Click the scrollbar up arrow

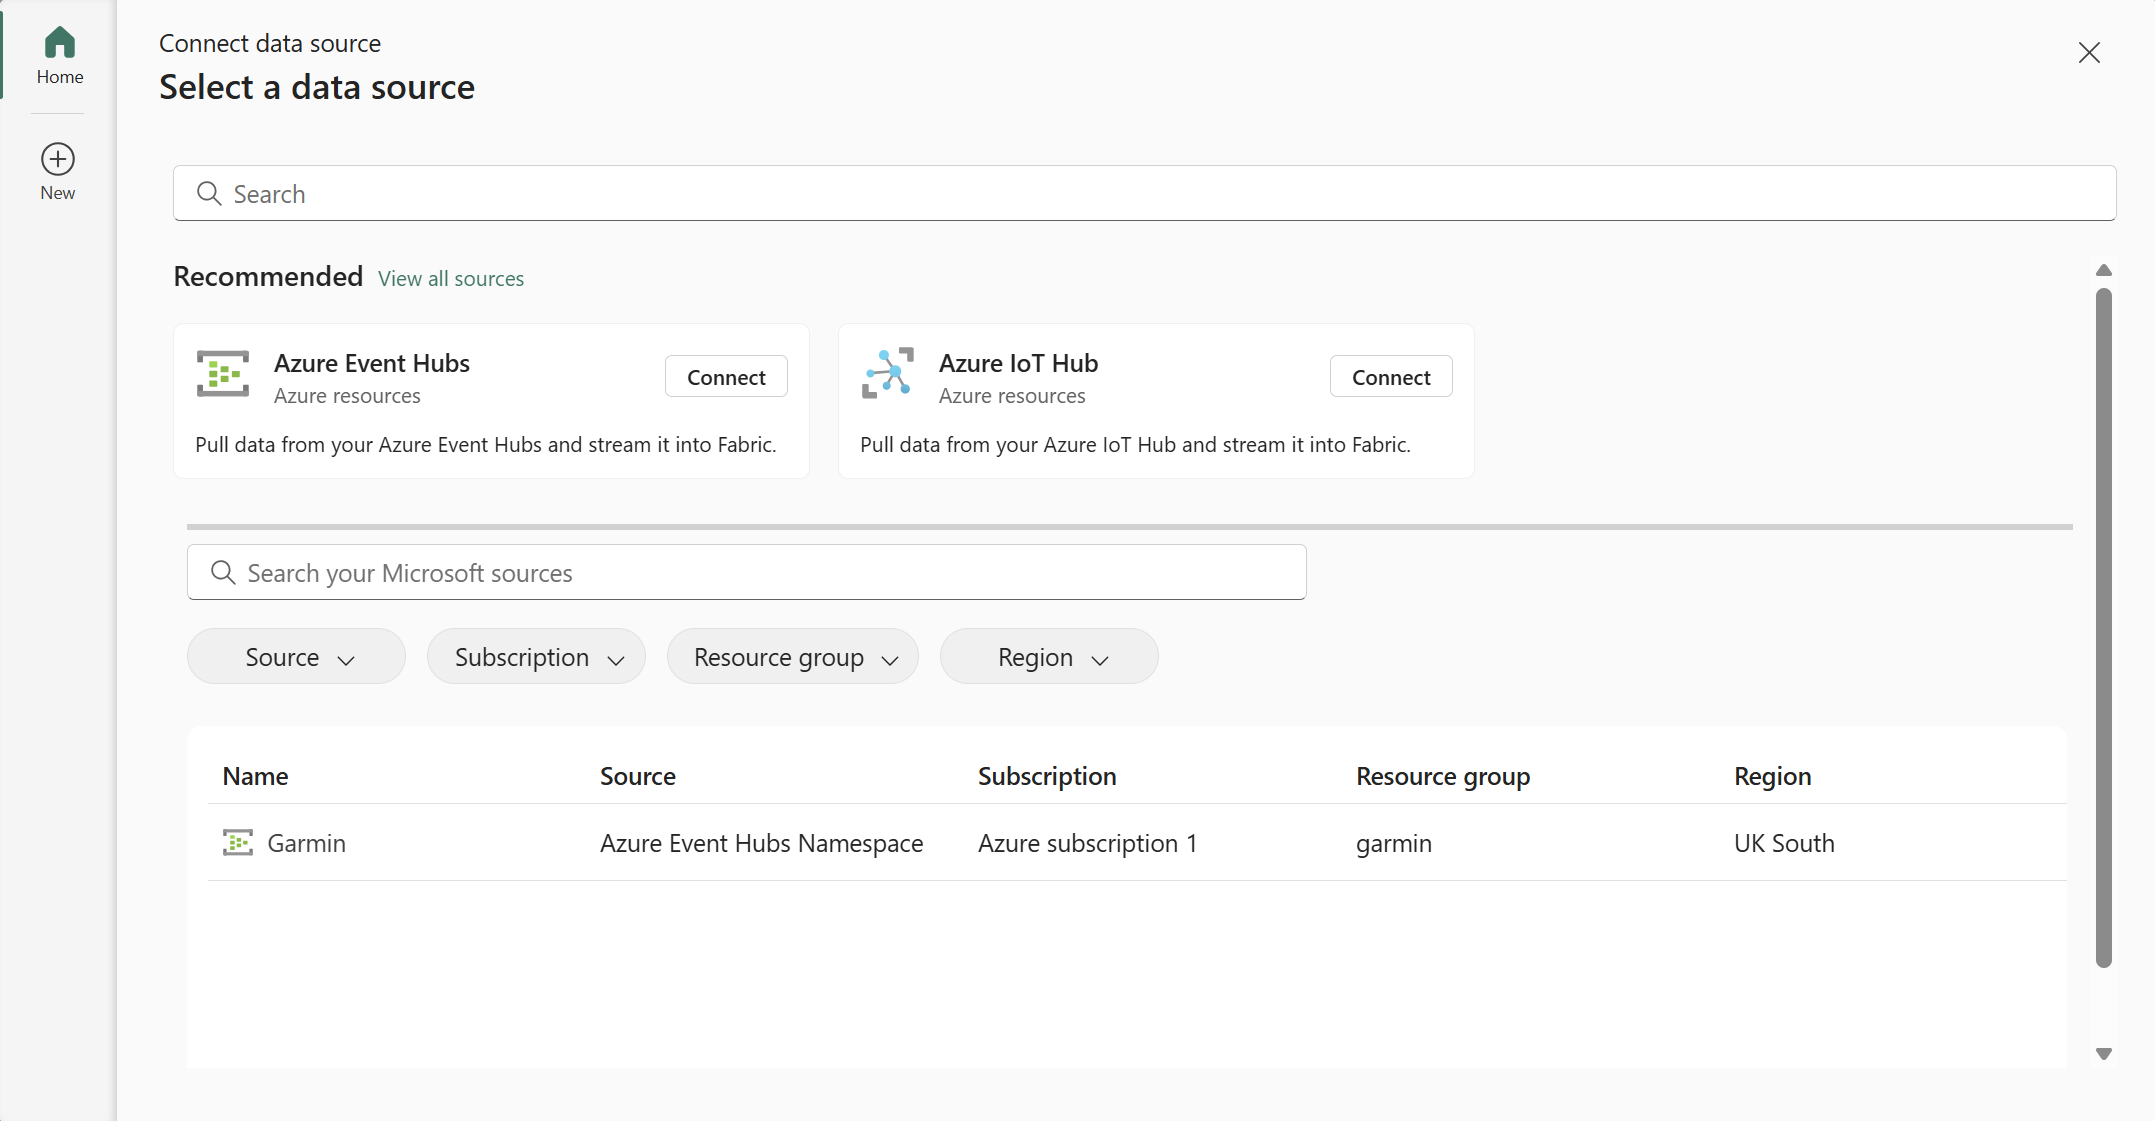pyautogui.click(x=2104, y=271)
